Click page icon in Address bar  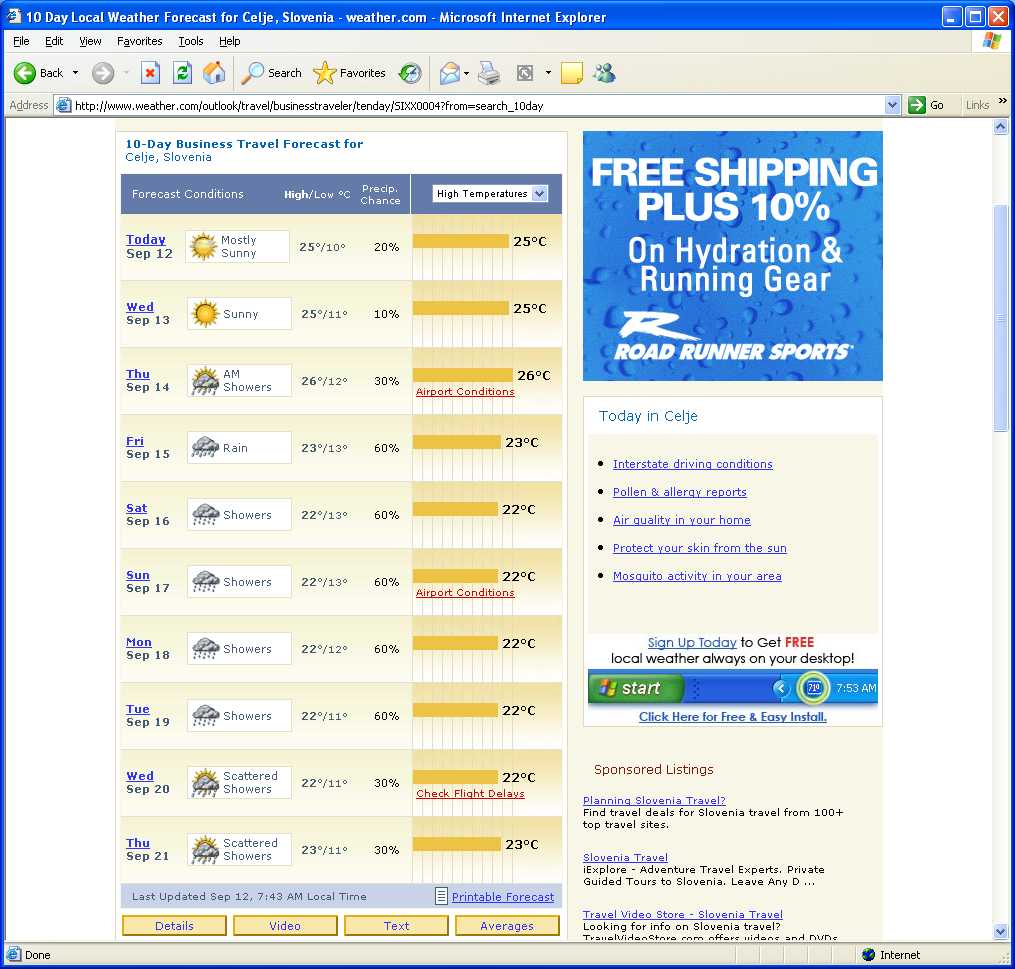63,105
